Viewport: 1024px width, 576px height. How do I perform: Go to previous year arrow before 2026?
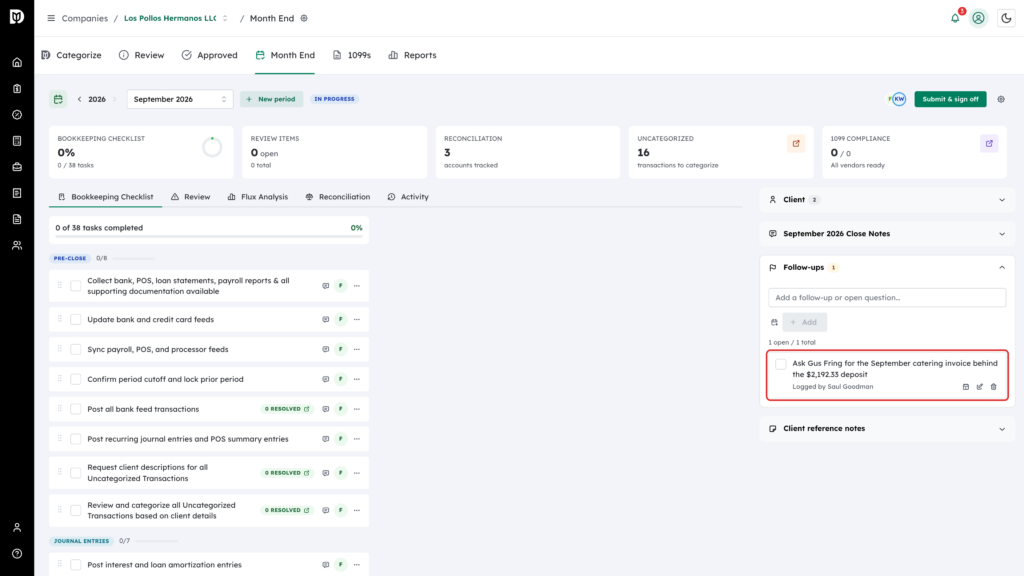click(x=80, y=99)
